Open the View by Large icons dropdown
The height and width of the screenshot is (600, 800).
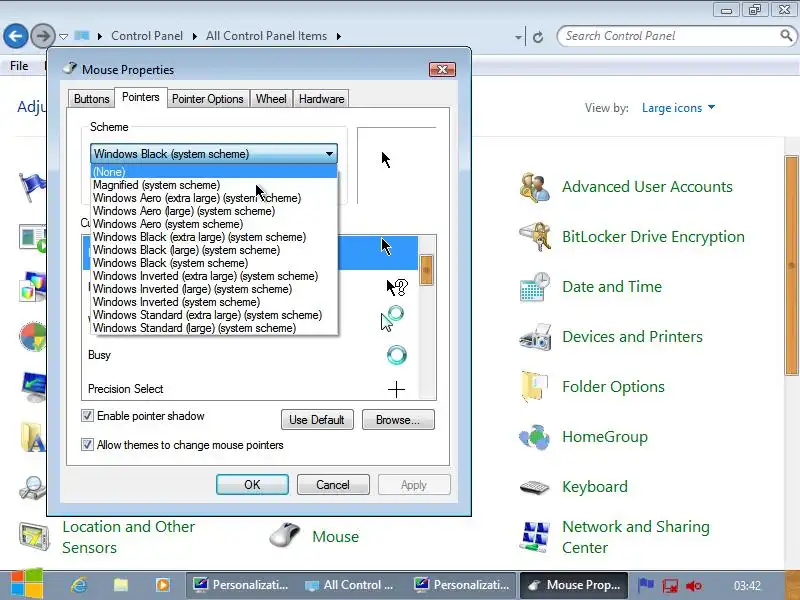pos(678,108)
